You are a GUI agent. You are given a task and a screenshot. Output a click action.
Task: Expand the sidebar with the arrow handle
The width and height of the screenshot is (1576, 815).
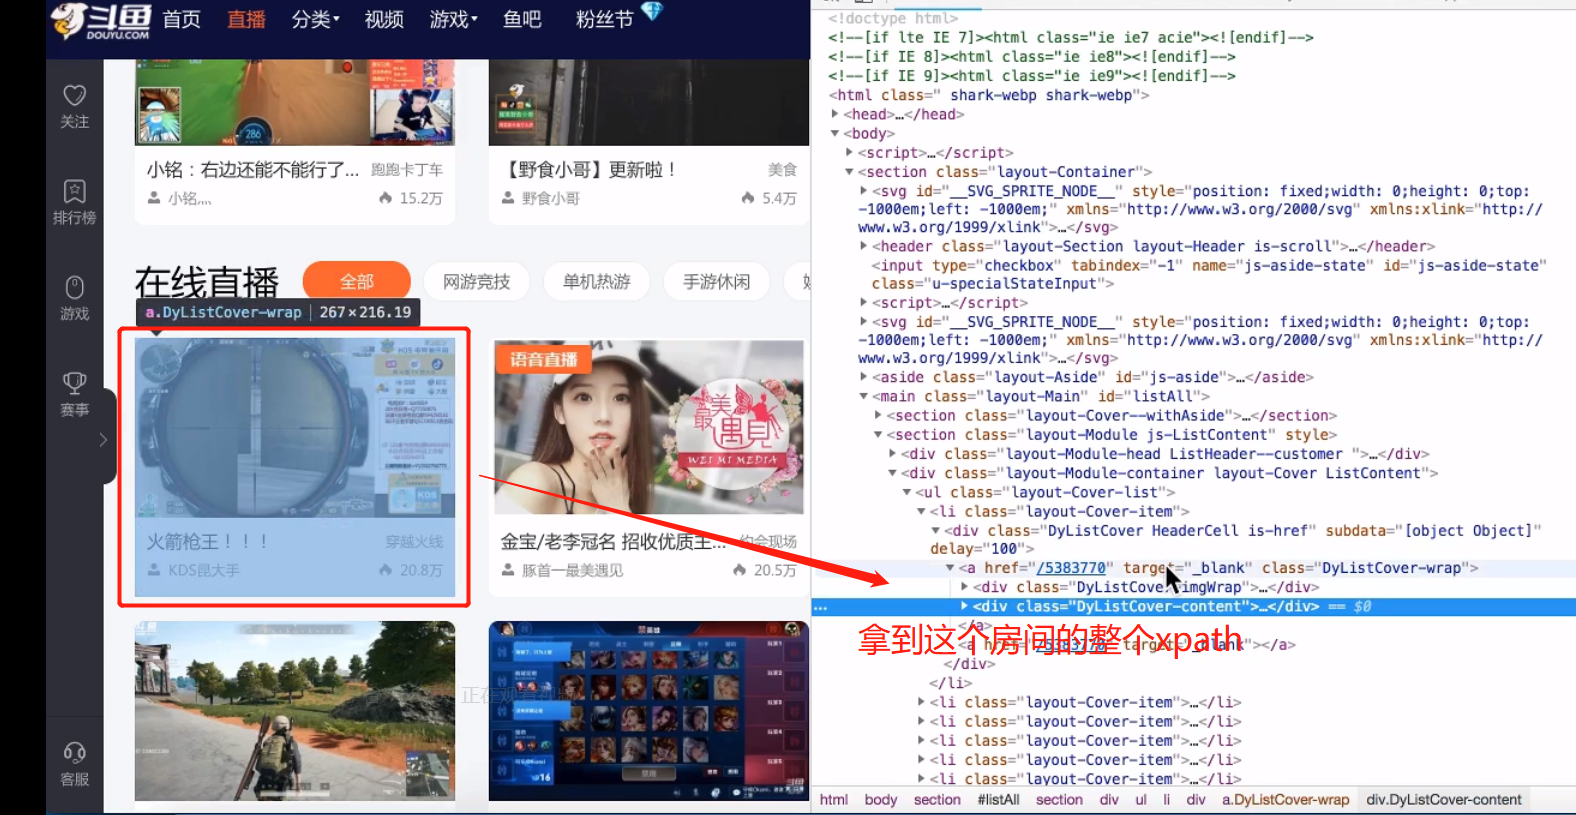pyautogui.click(x=103, y=439)
